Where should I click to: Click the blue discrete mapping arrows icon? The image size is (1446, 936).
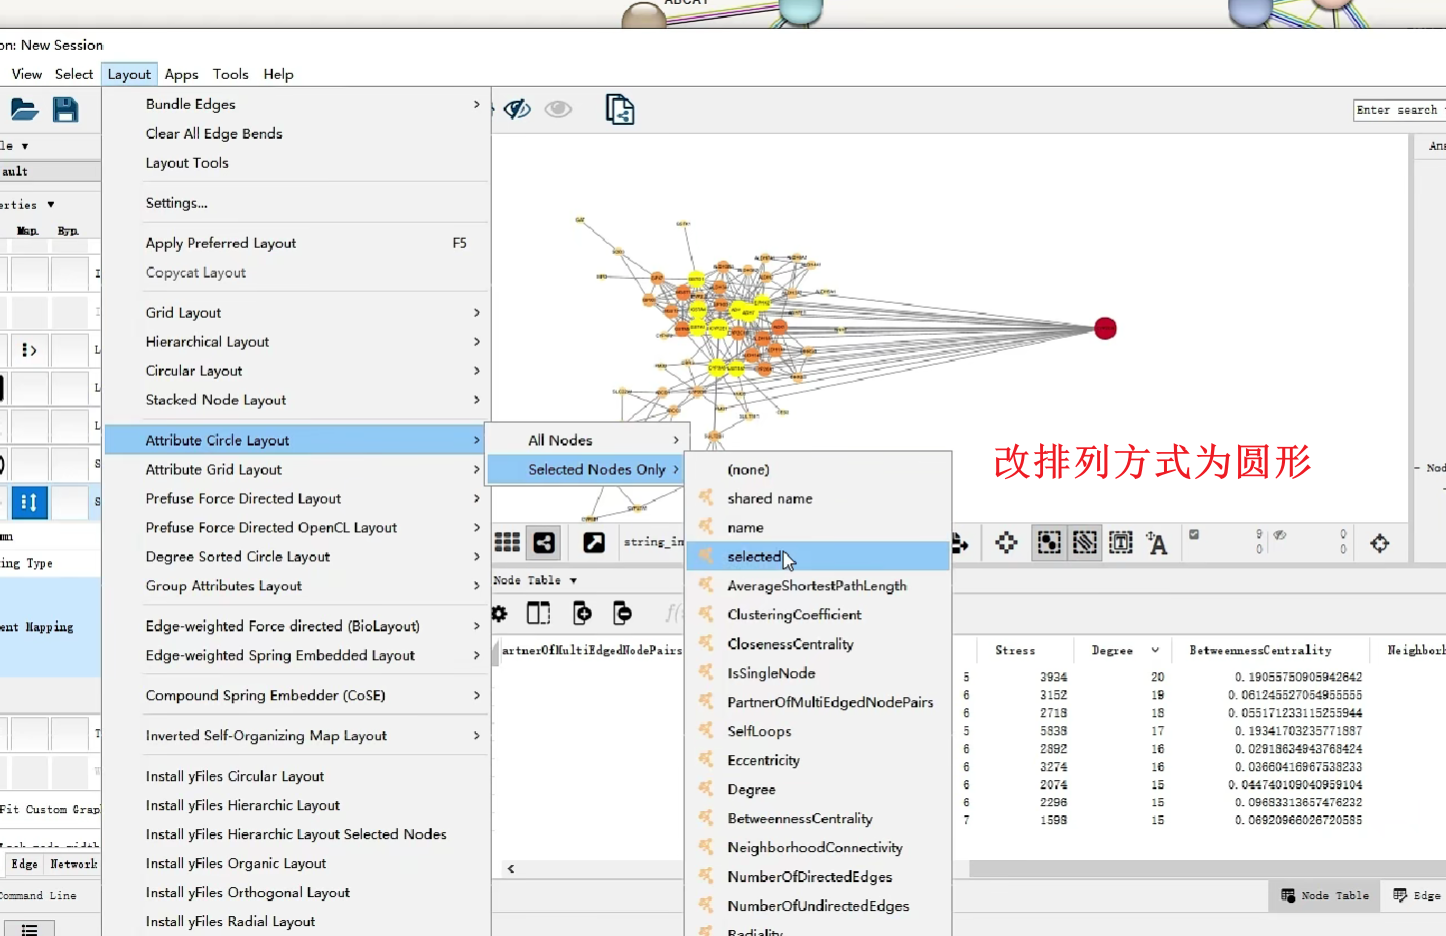[x=30, y=502]
